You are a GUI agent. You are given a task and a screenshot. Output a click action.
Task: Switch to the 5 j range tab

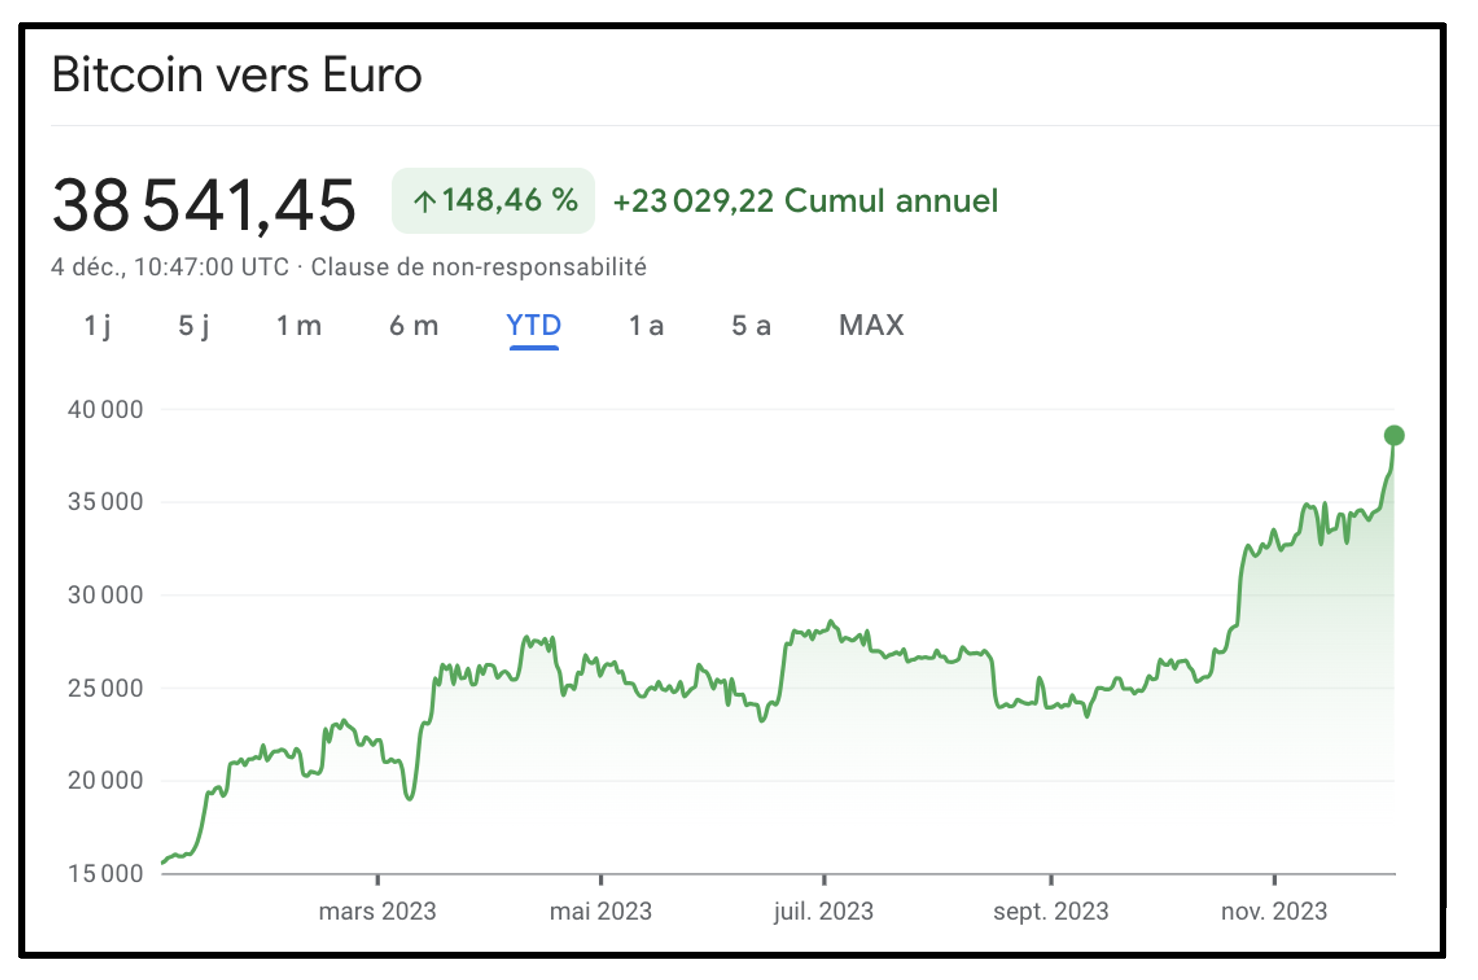click(x=194, y=325)
